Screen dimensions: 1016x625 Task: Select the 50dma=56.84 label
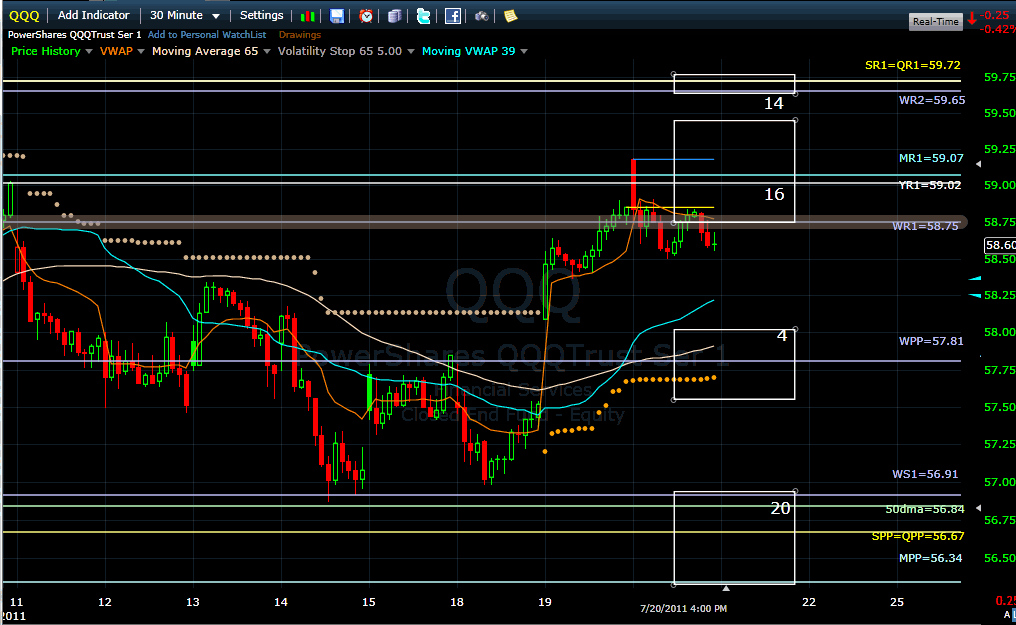925,510
